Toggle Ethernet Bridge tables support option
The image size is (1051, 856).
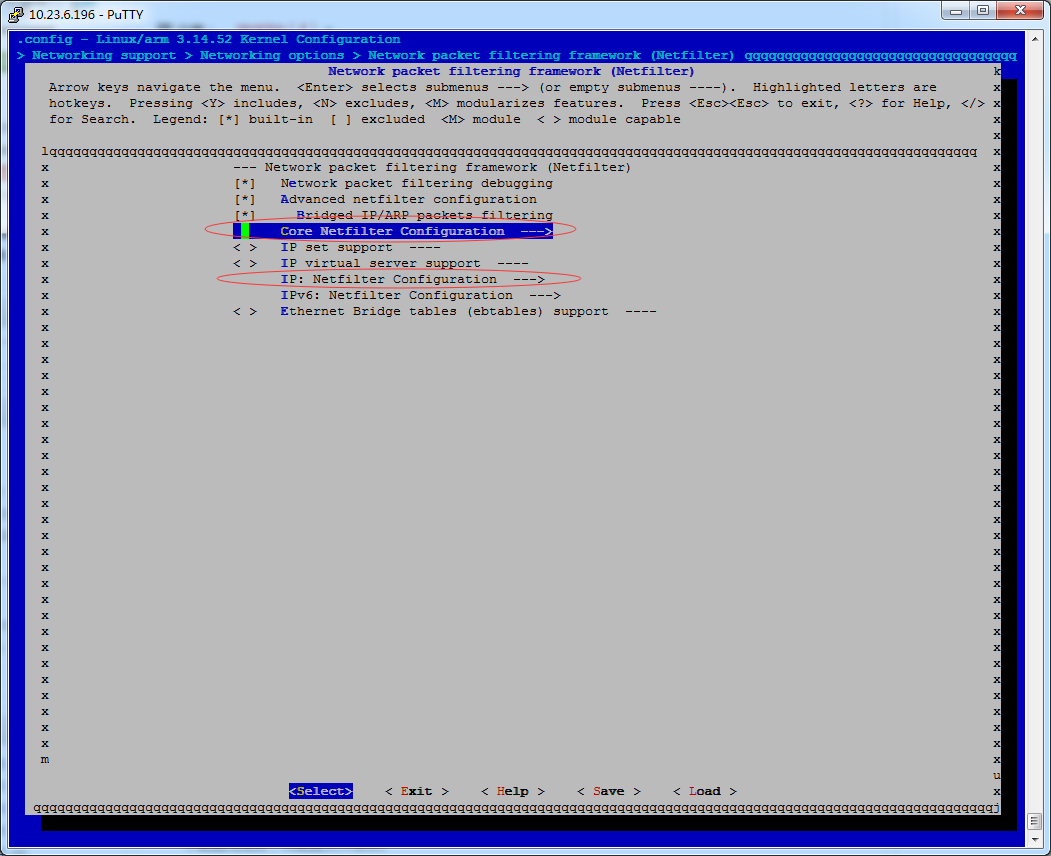point(245,312)
